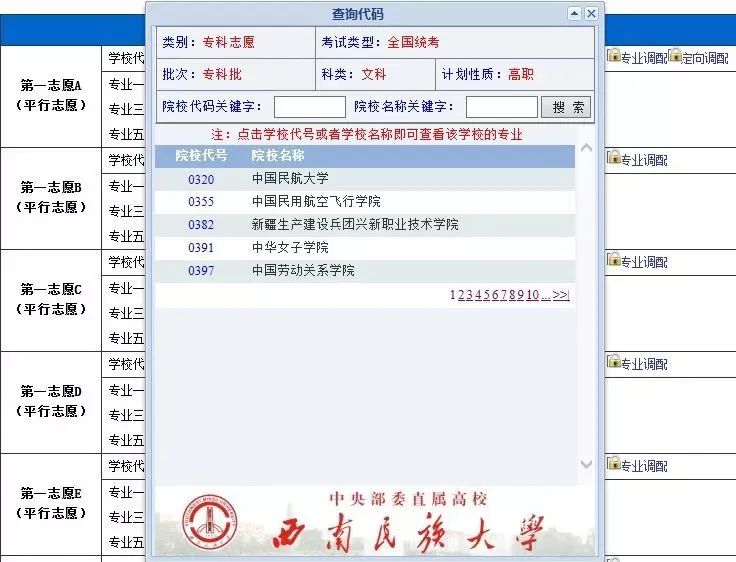Focus the 院校名称关键字 input field
Viewport: 736px width, 562px height.
click(501, 107)
